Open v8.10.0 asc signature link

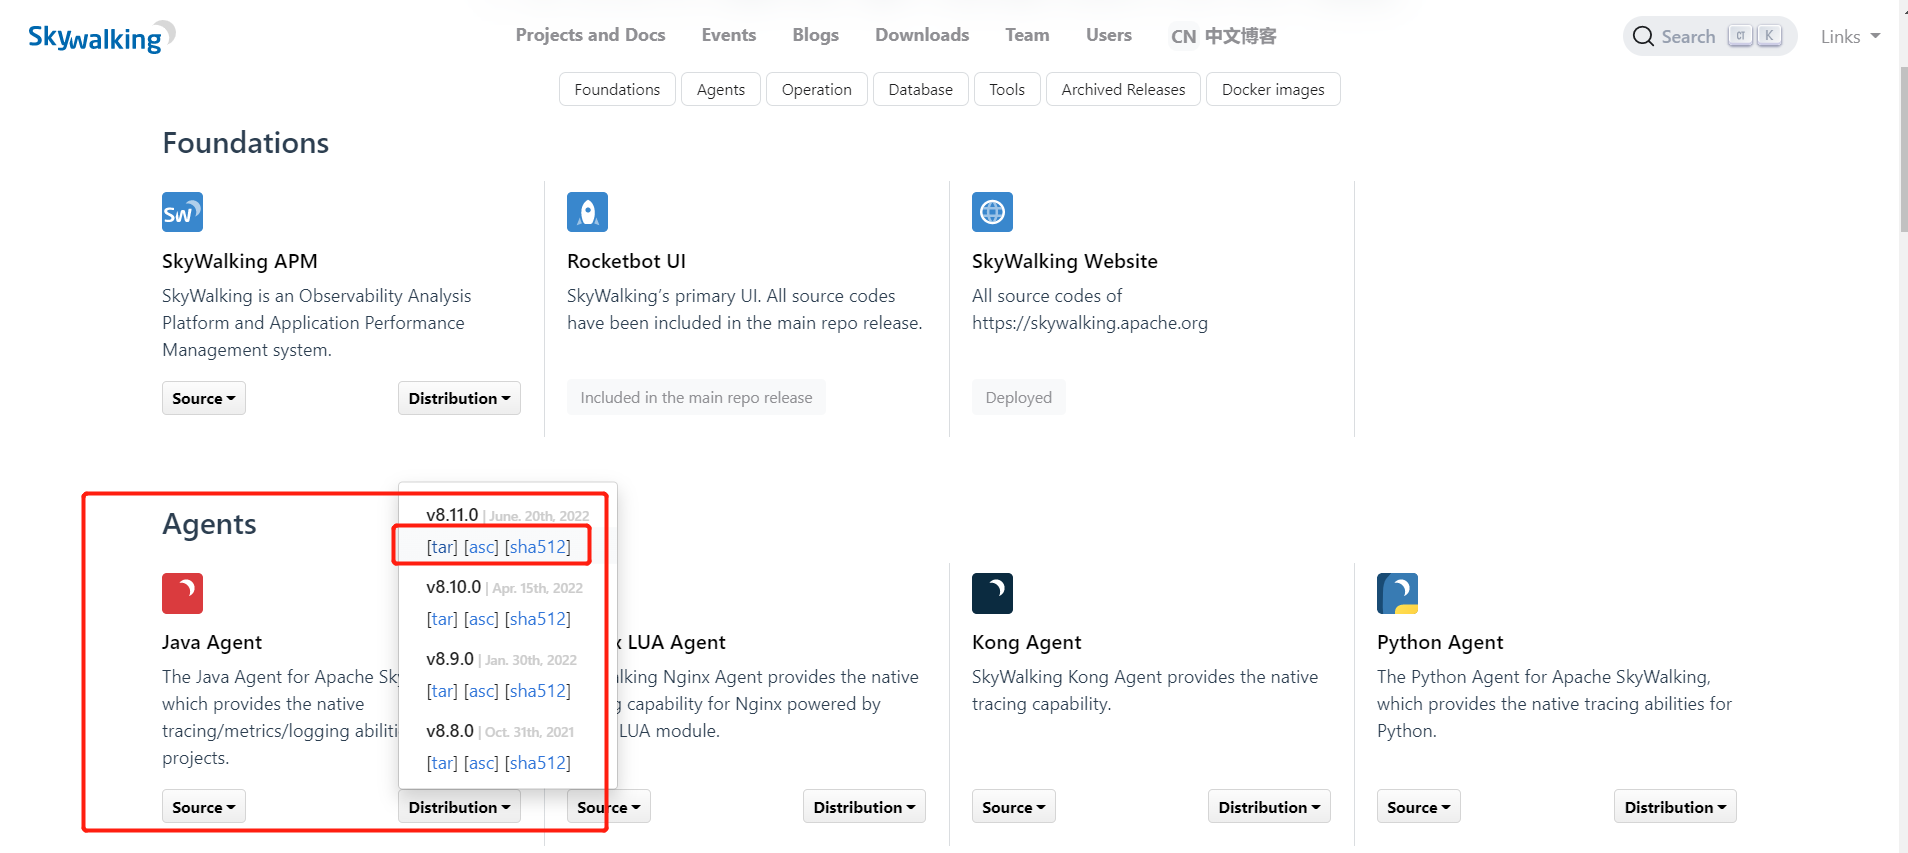point(481,619)
